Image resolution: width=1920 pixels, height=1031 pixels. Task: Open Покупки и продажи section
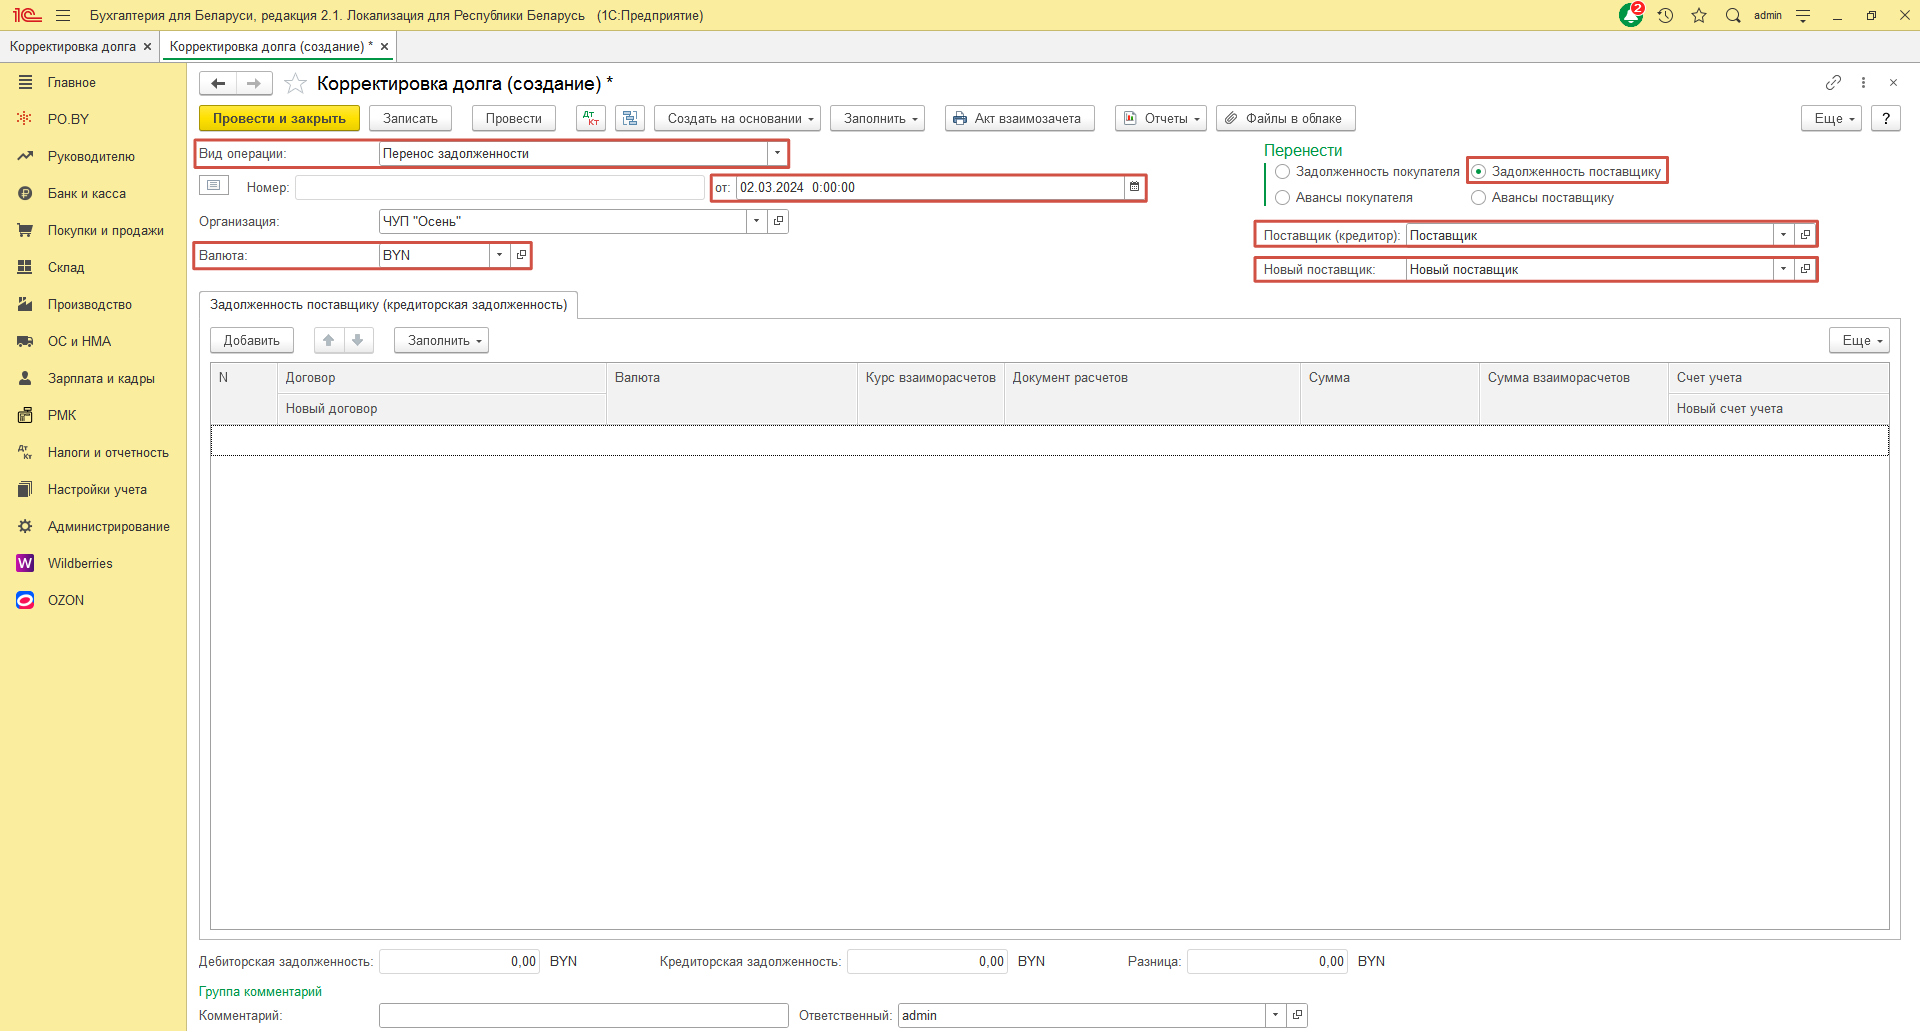click(x=106, y=230)
